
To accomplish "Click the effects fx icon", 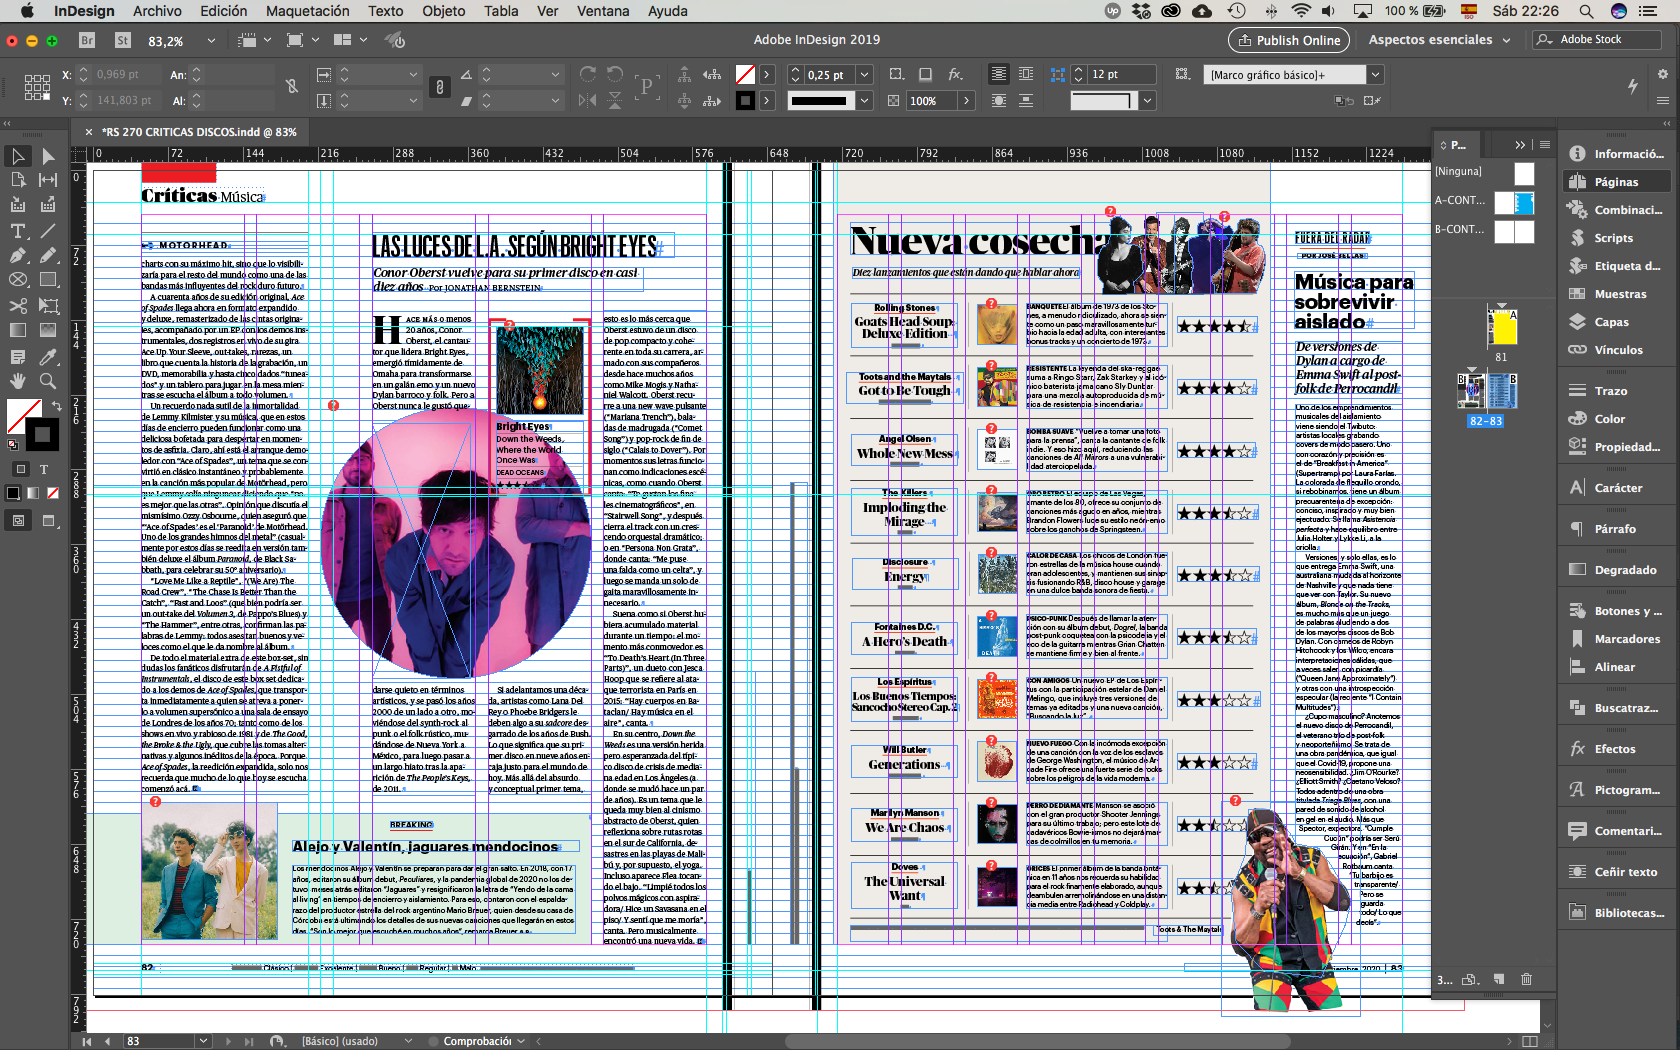I will (955, 75).
